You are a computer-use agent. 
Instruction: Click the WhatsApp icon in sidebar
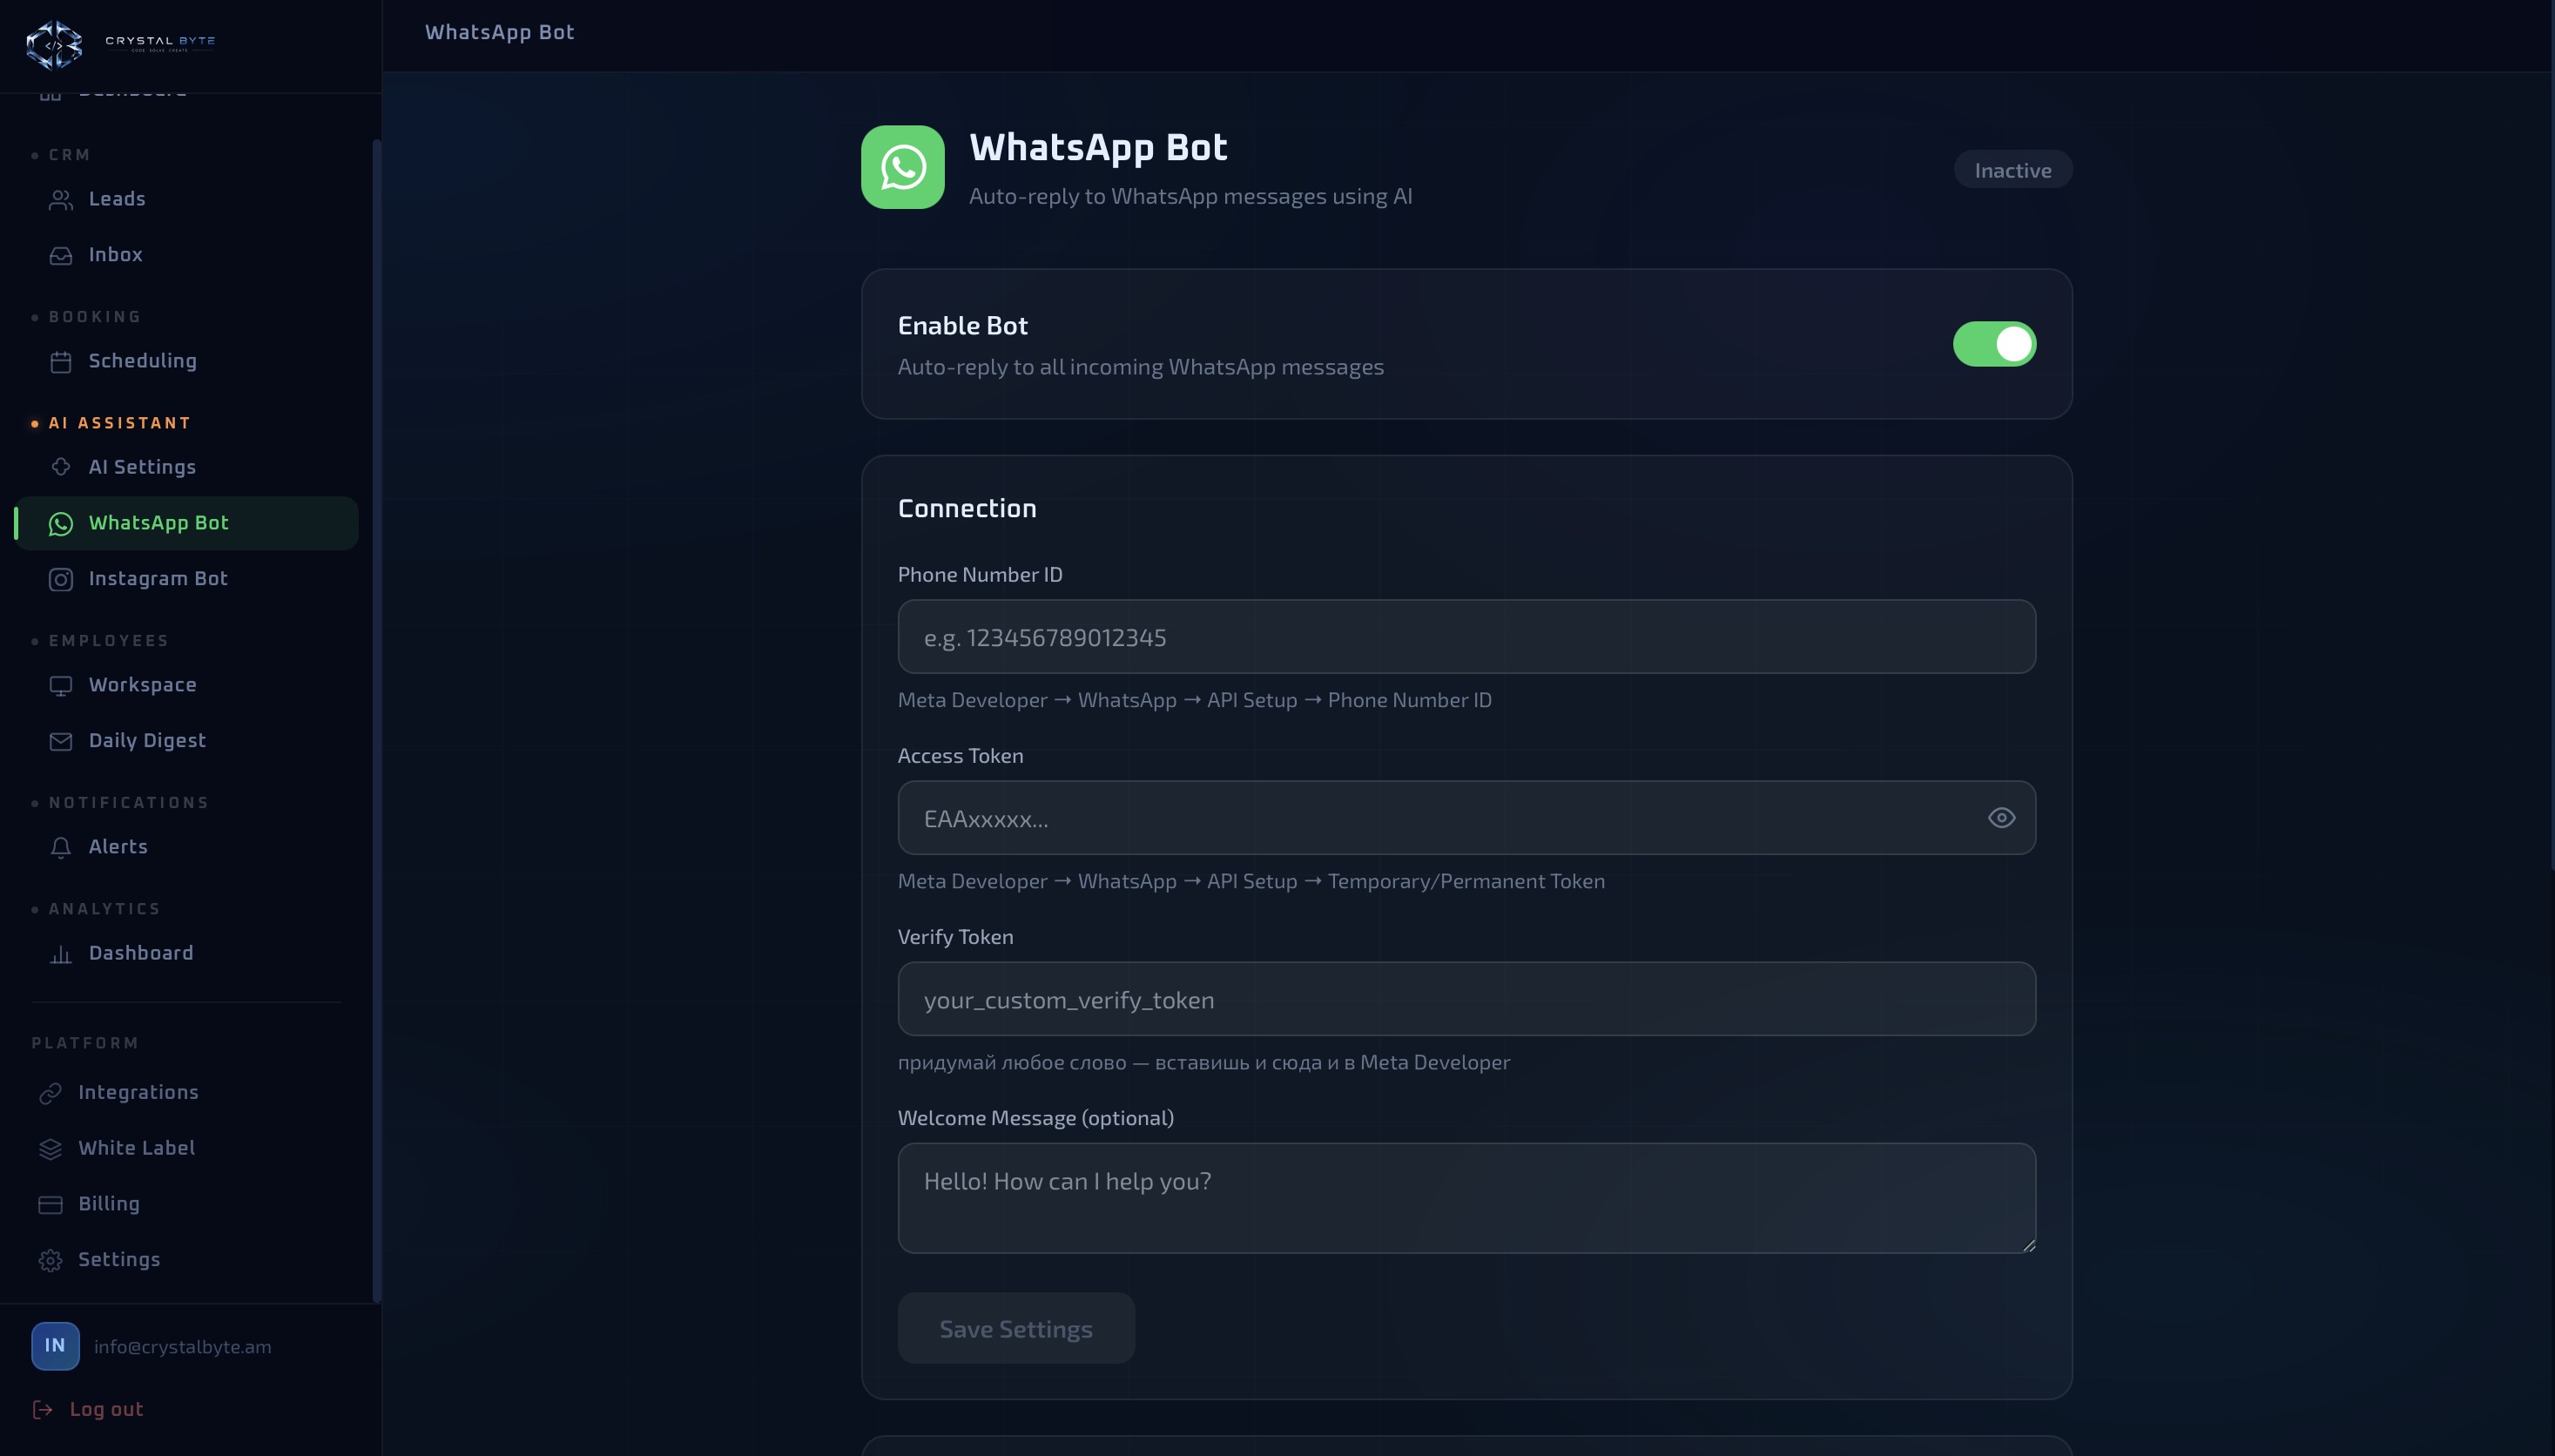pos(61,523)
